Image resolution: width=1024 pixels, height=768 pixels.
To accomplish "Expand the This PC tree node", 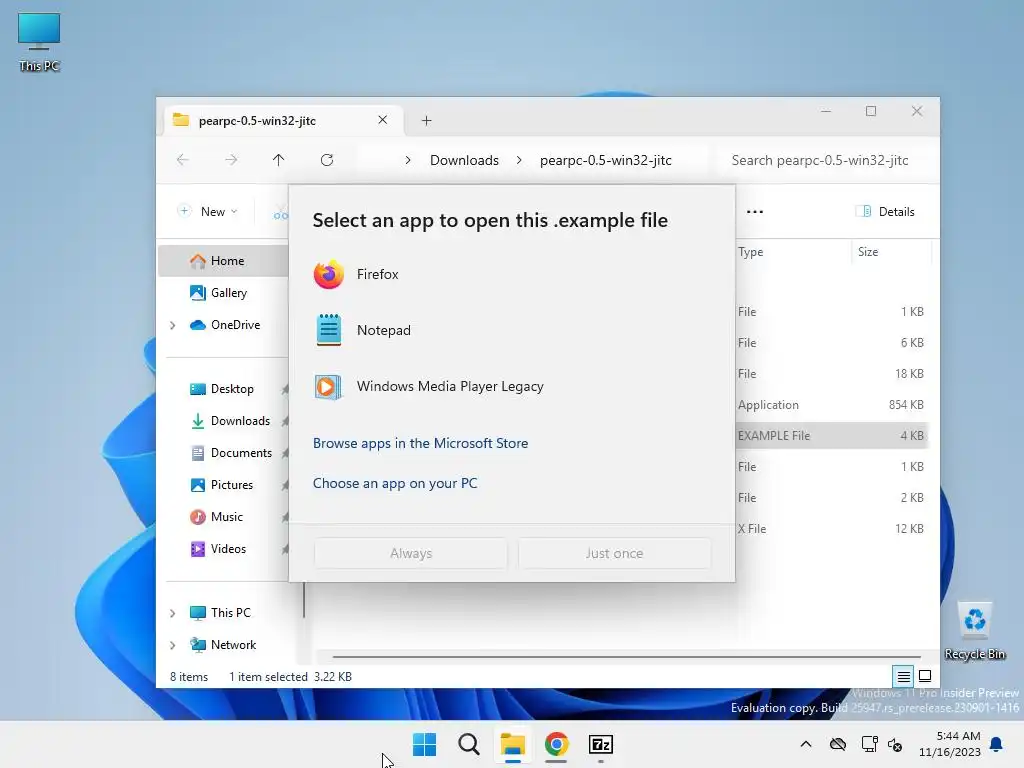I will click(172, 613).
